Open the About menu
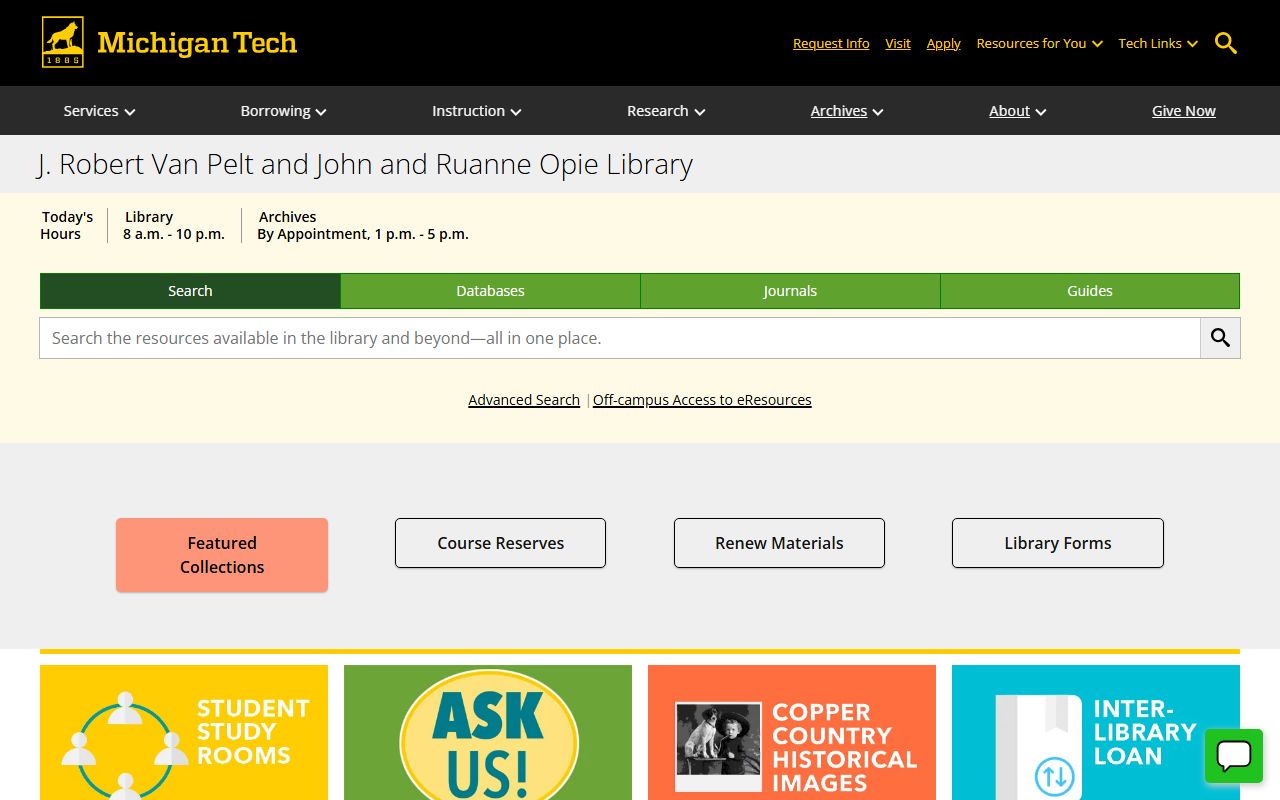 1017,111
